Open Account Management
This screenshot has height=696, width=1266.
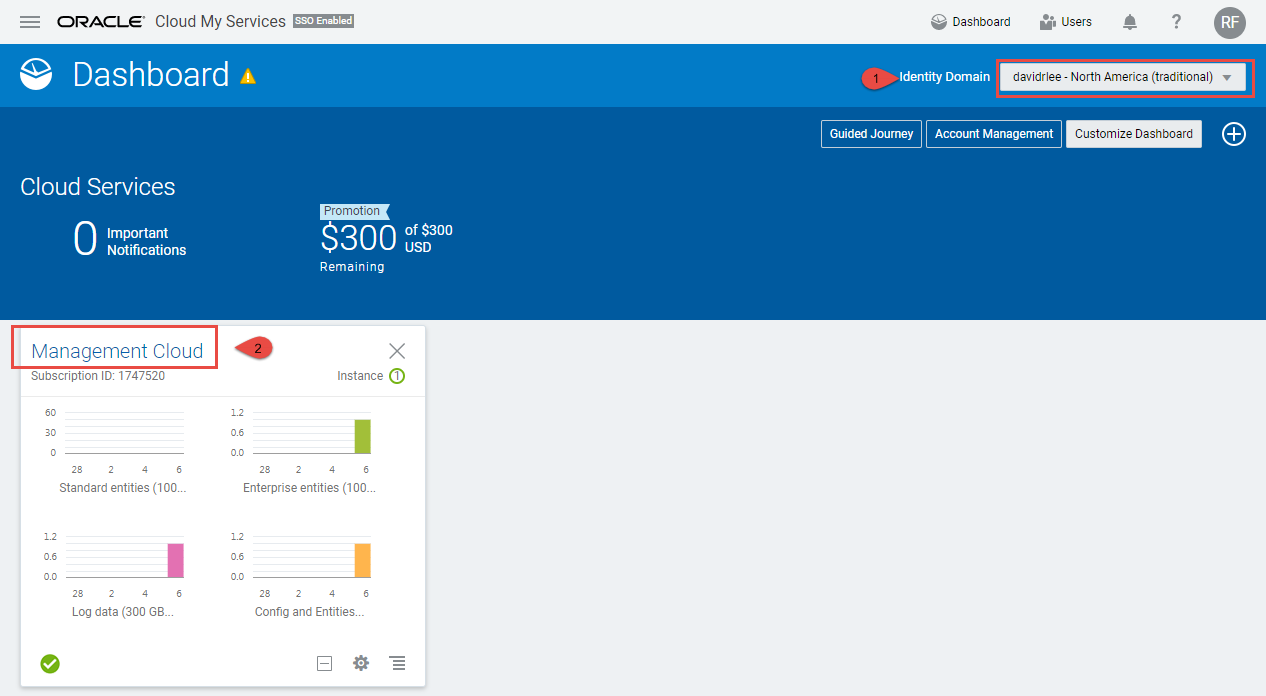pos(994,134)
